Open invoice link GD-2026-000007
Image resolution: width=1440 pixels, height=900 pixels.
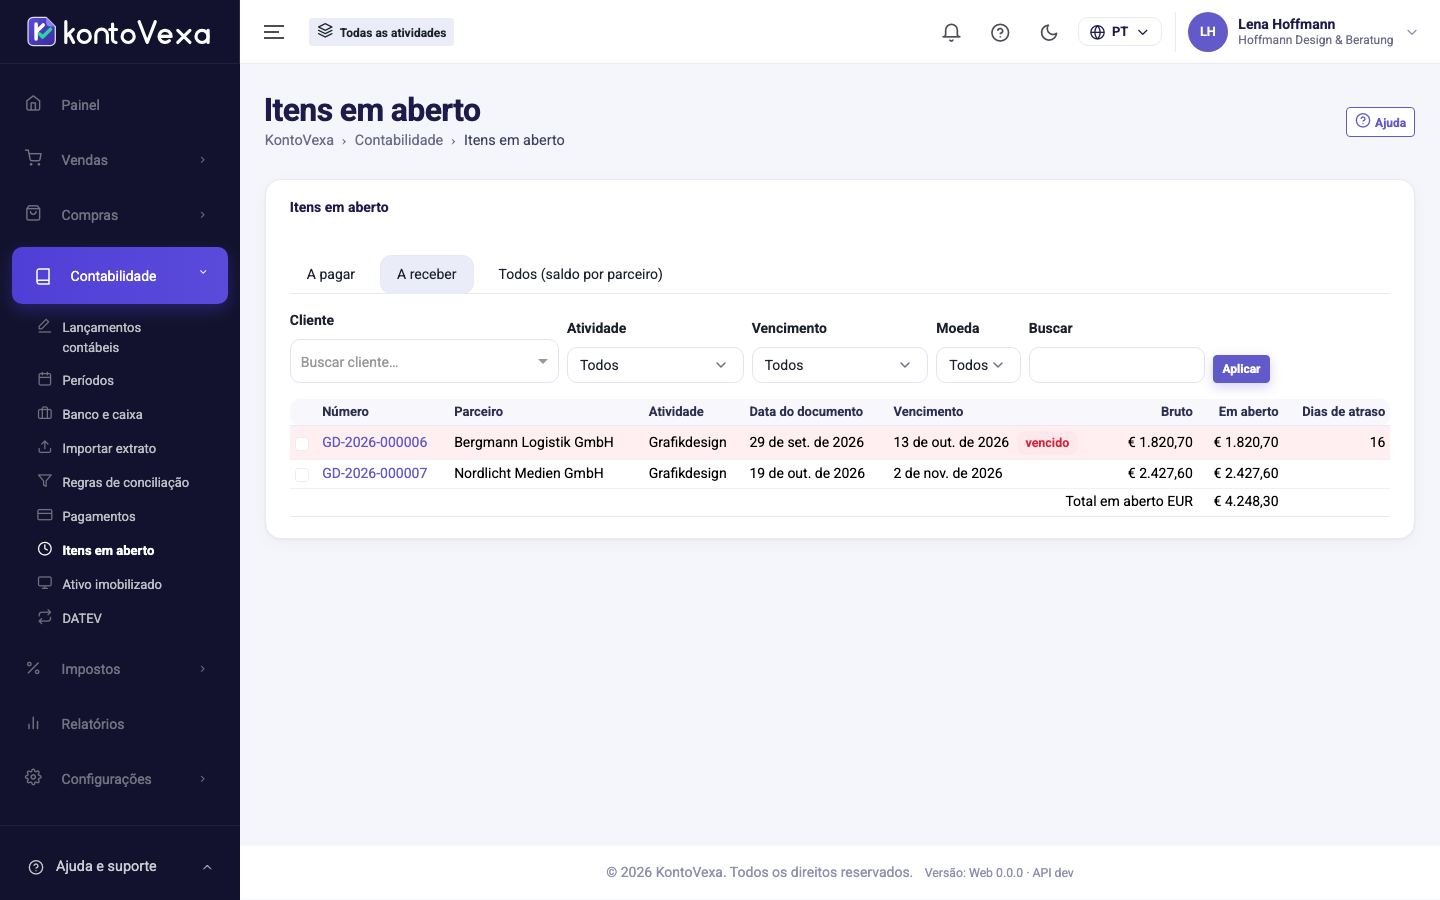pos(374,473)
